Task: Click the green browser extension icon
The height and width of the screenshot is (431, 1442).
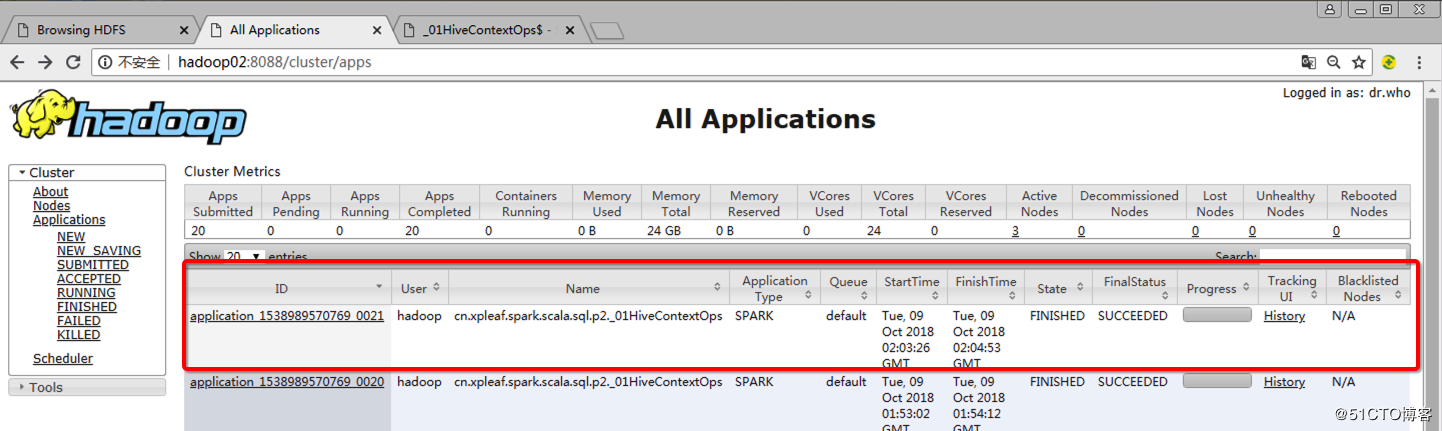Action: 1389,62
